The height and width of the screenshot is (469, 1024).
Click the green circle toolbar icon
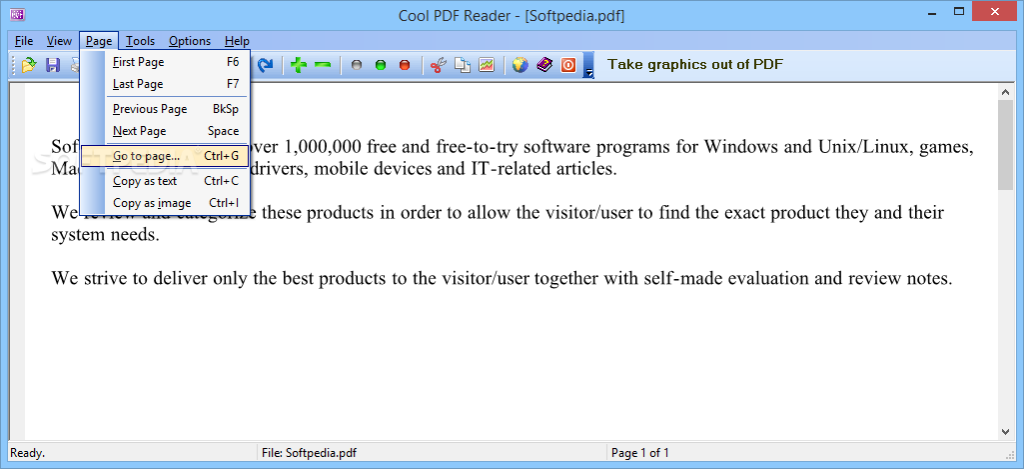point(381,65)
